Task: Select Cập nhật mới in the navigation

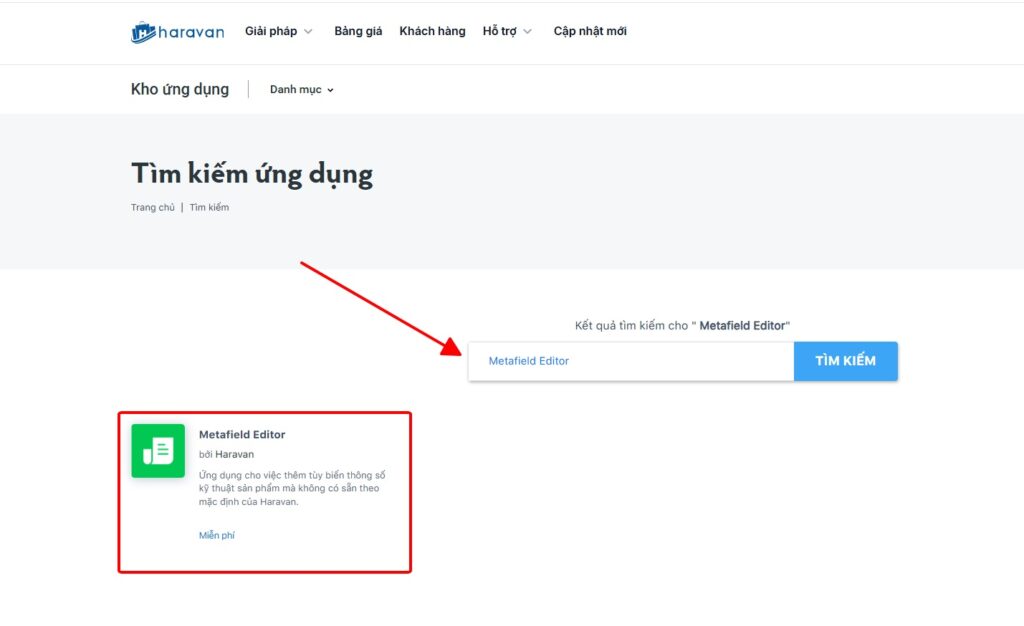Action: click(590, 31)
